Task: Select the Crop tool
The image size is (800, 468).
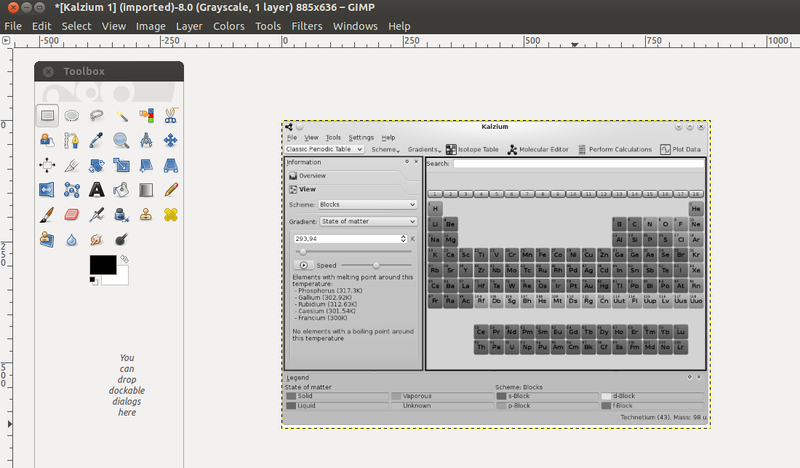Action: [x=71, y=165]
